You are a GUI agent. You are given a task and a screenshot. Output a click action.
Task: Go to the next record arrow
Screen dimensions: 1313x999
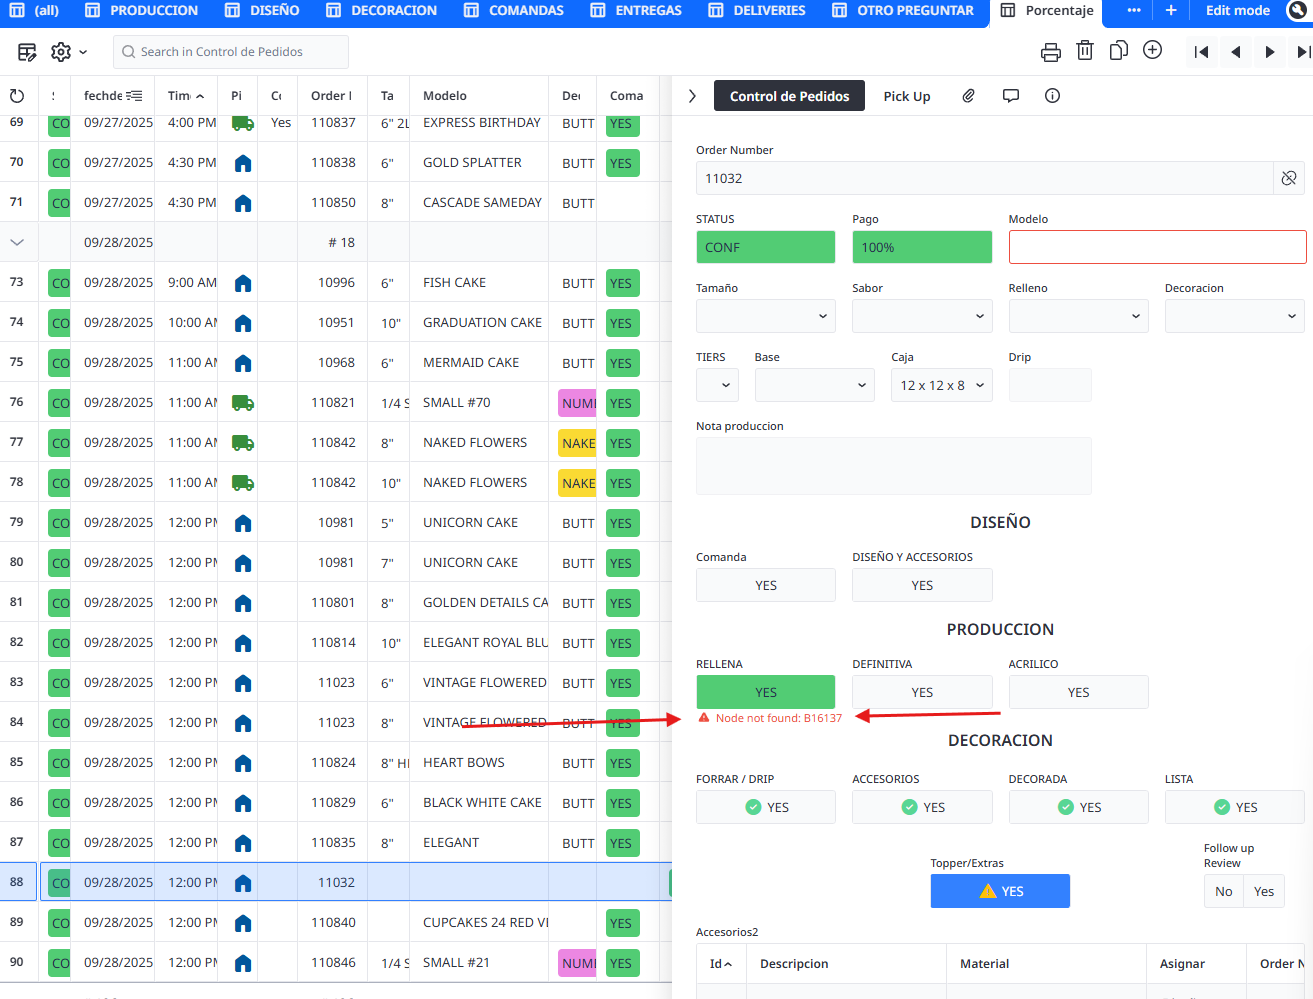(x=1269, y=52)
